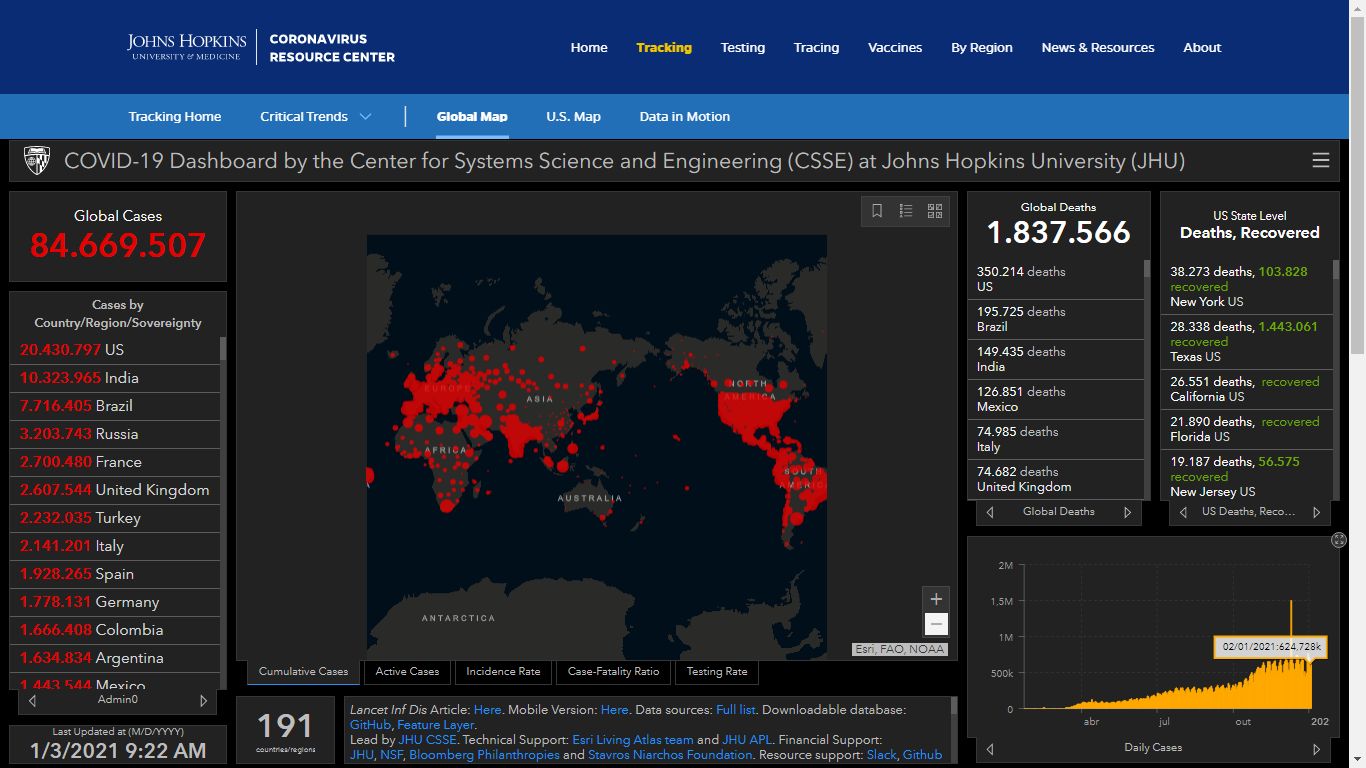Open the Bloomberg Philanthropies link

click(x=484, y=755)
